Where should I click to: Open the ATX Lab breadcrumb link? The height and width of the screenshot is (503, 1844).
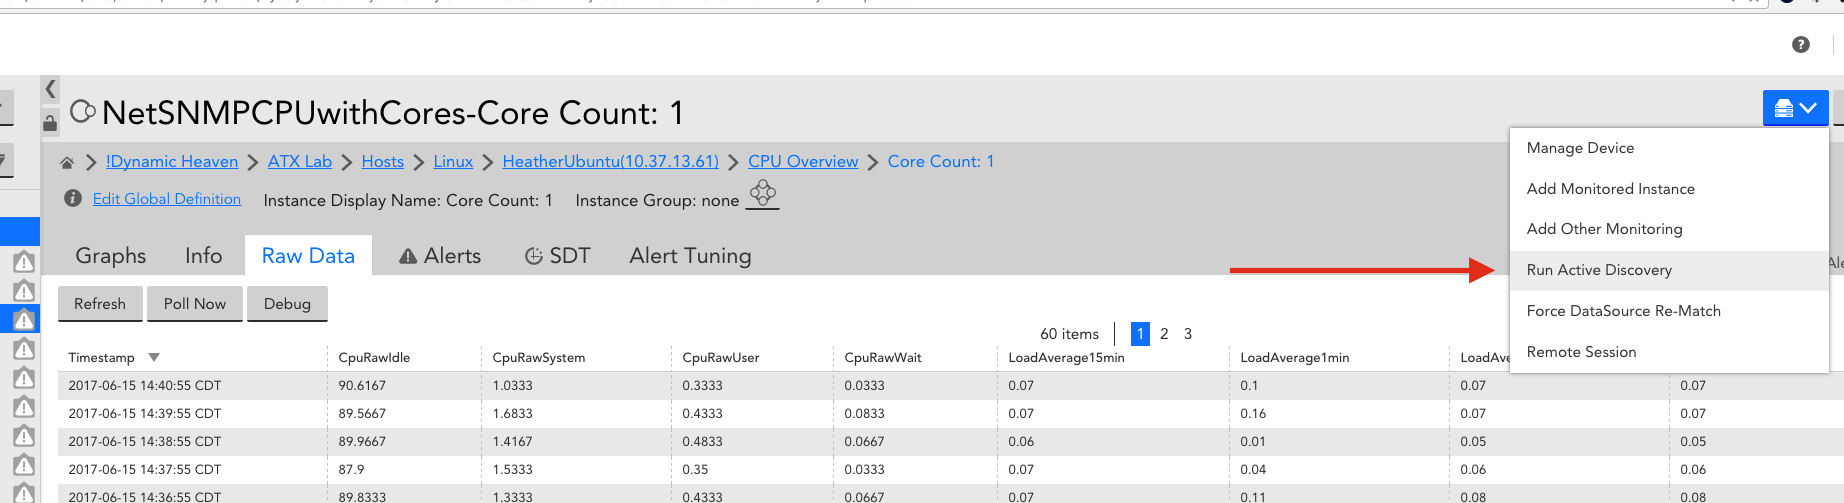point(300,162)
